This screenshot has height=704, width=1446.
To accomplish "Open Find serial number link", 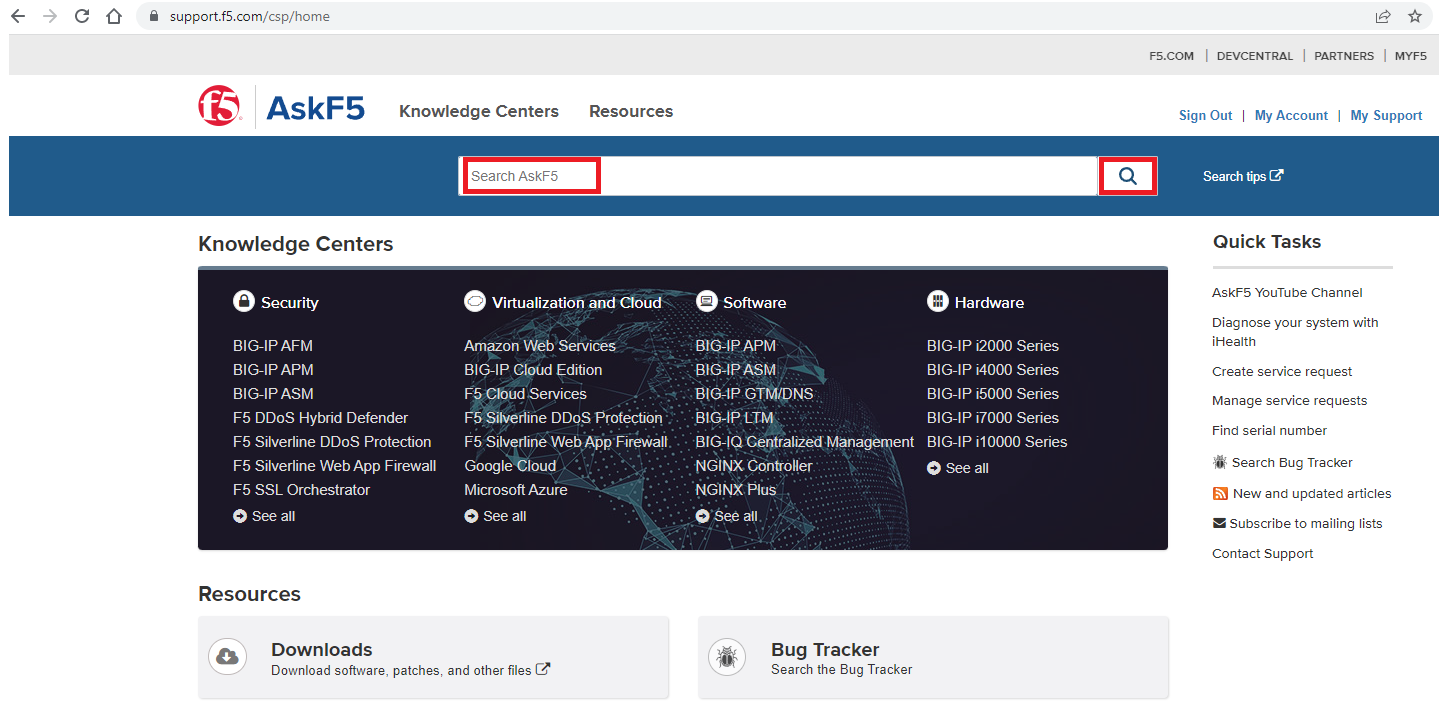I will [1269, 430].
